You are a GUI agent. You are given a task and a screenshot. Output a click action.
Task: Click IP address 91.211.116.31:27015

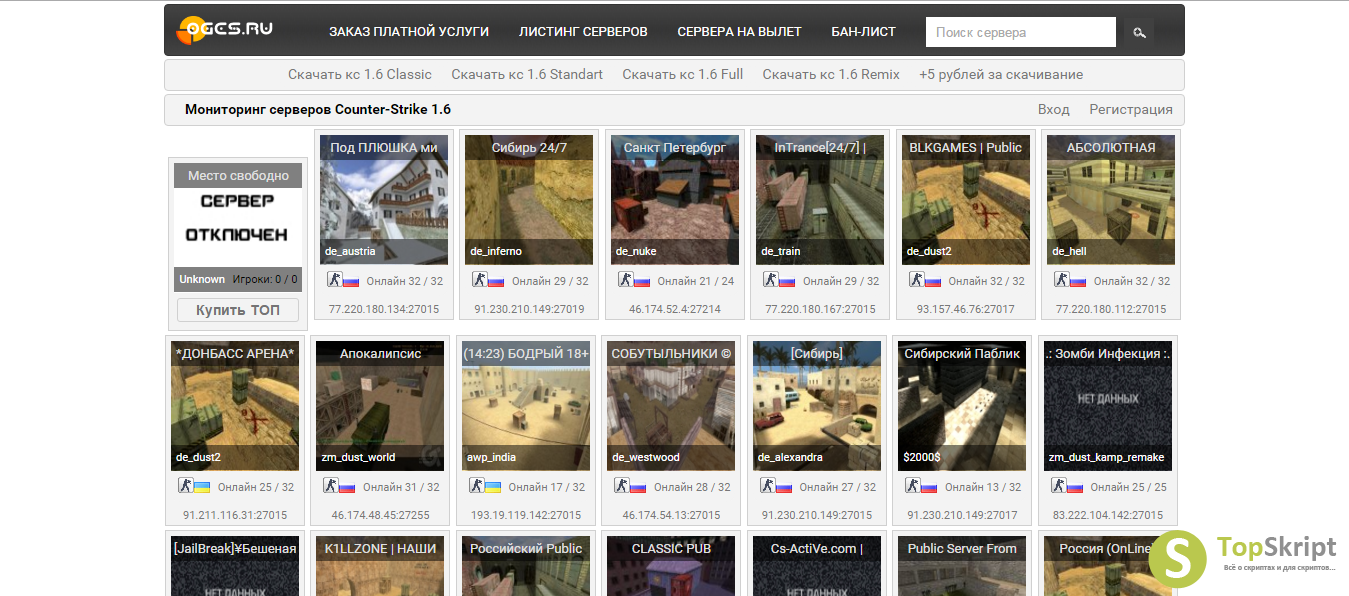(235, 515)
